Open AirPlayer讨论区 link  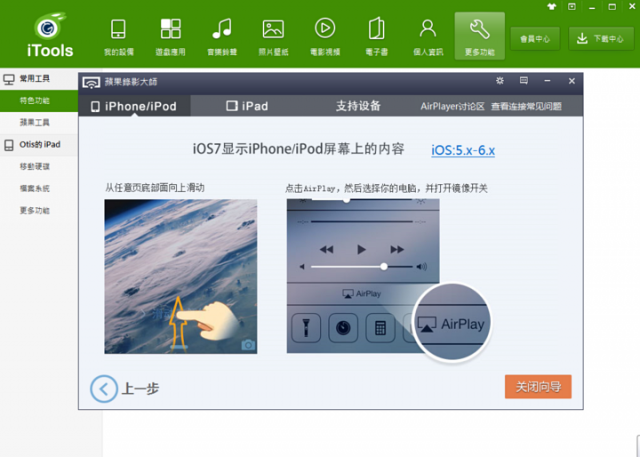tap(452, 106)
